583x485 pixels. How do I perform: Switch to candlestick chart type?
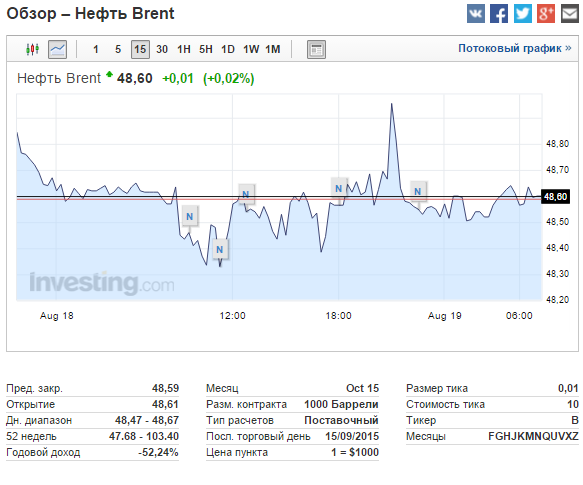(33, 49)
